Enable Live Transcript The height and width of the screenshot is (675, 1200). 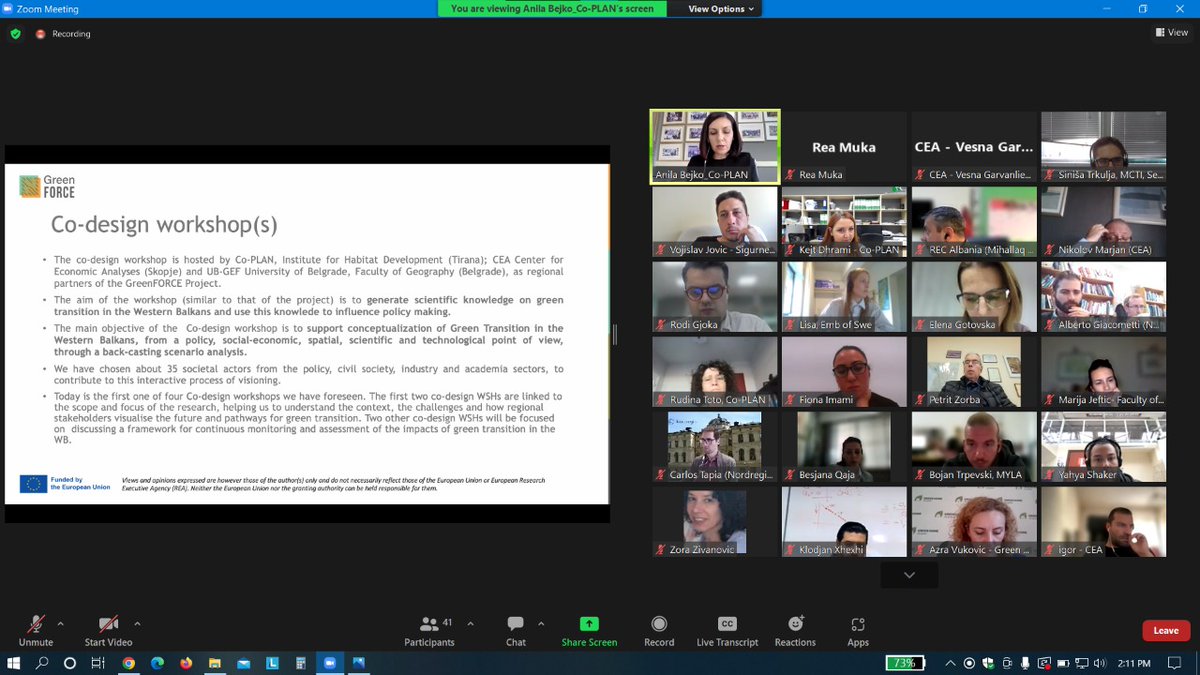tap(727, 630)
